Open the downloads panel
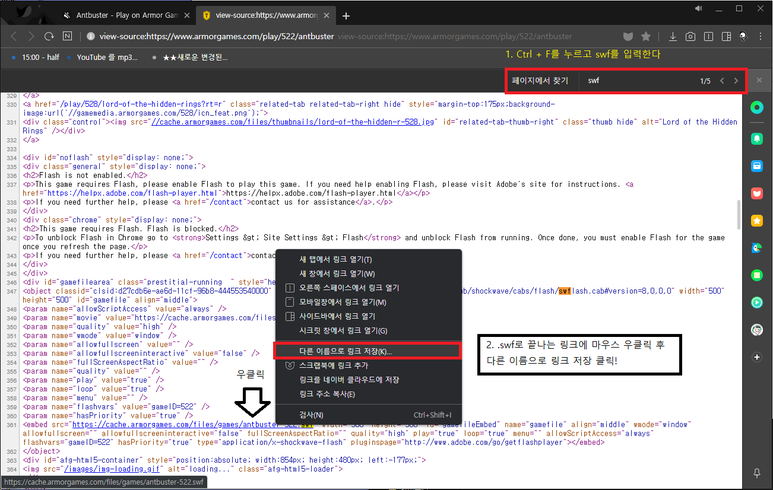This screenshot has height=490, width=773. pyautogui.click(x=672, y=36)
